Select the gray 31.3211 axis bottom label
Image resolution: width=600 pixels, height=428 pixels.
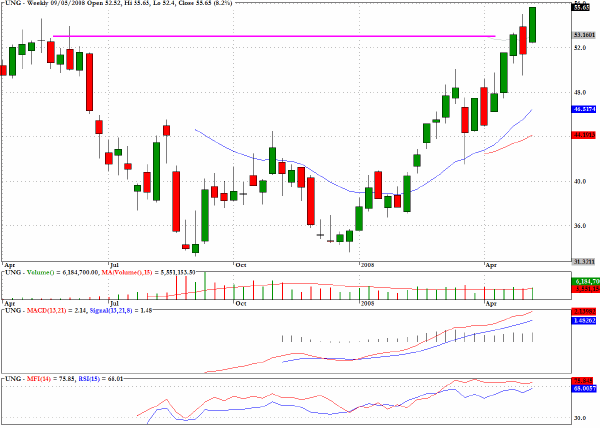[x=584, y=262]
